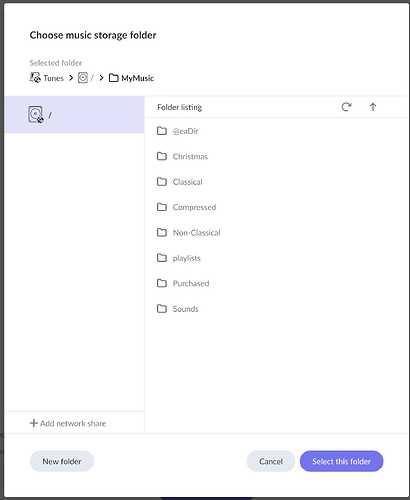Screen dimensions: 410x500
Task: Click the New folder button
Action: tap(62, 461)
